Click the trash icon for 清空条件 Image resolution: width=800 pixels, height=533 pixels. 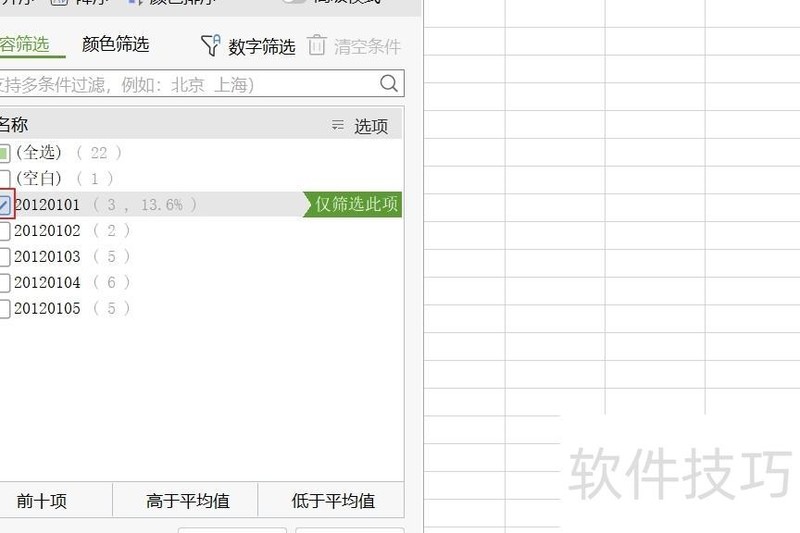(316, 45)
